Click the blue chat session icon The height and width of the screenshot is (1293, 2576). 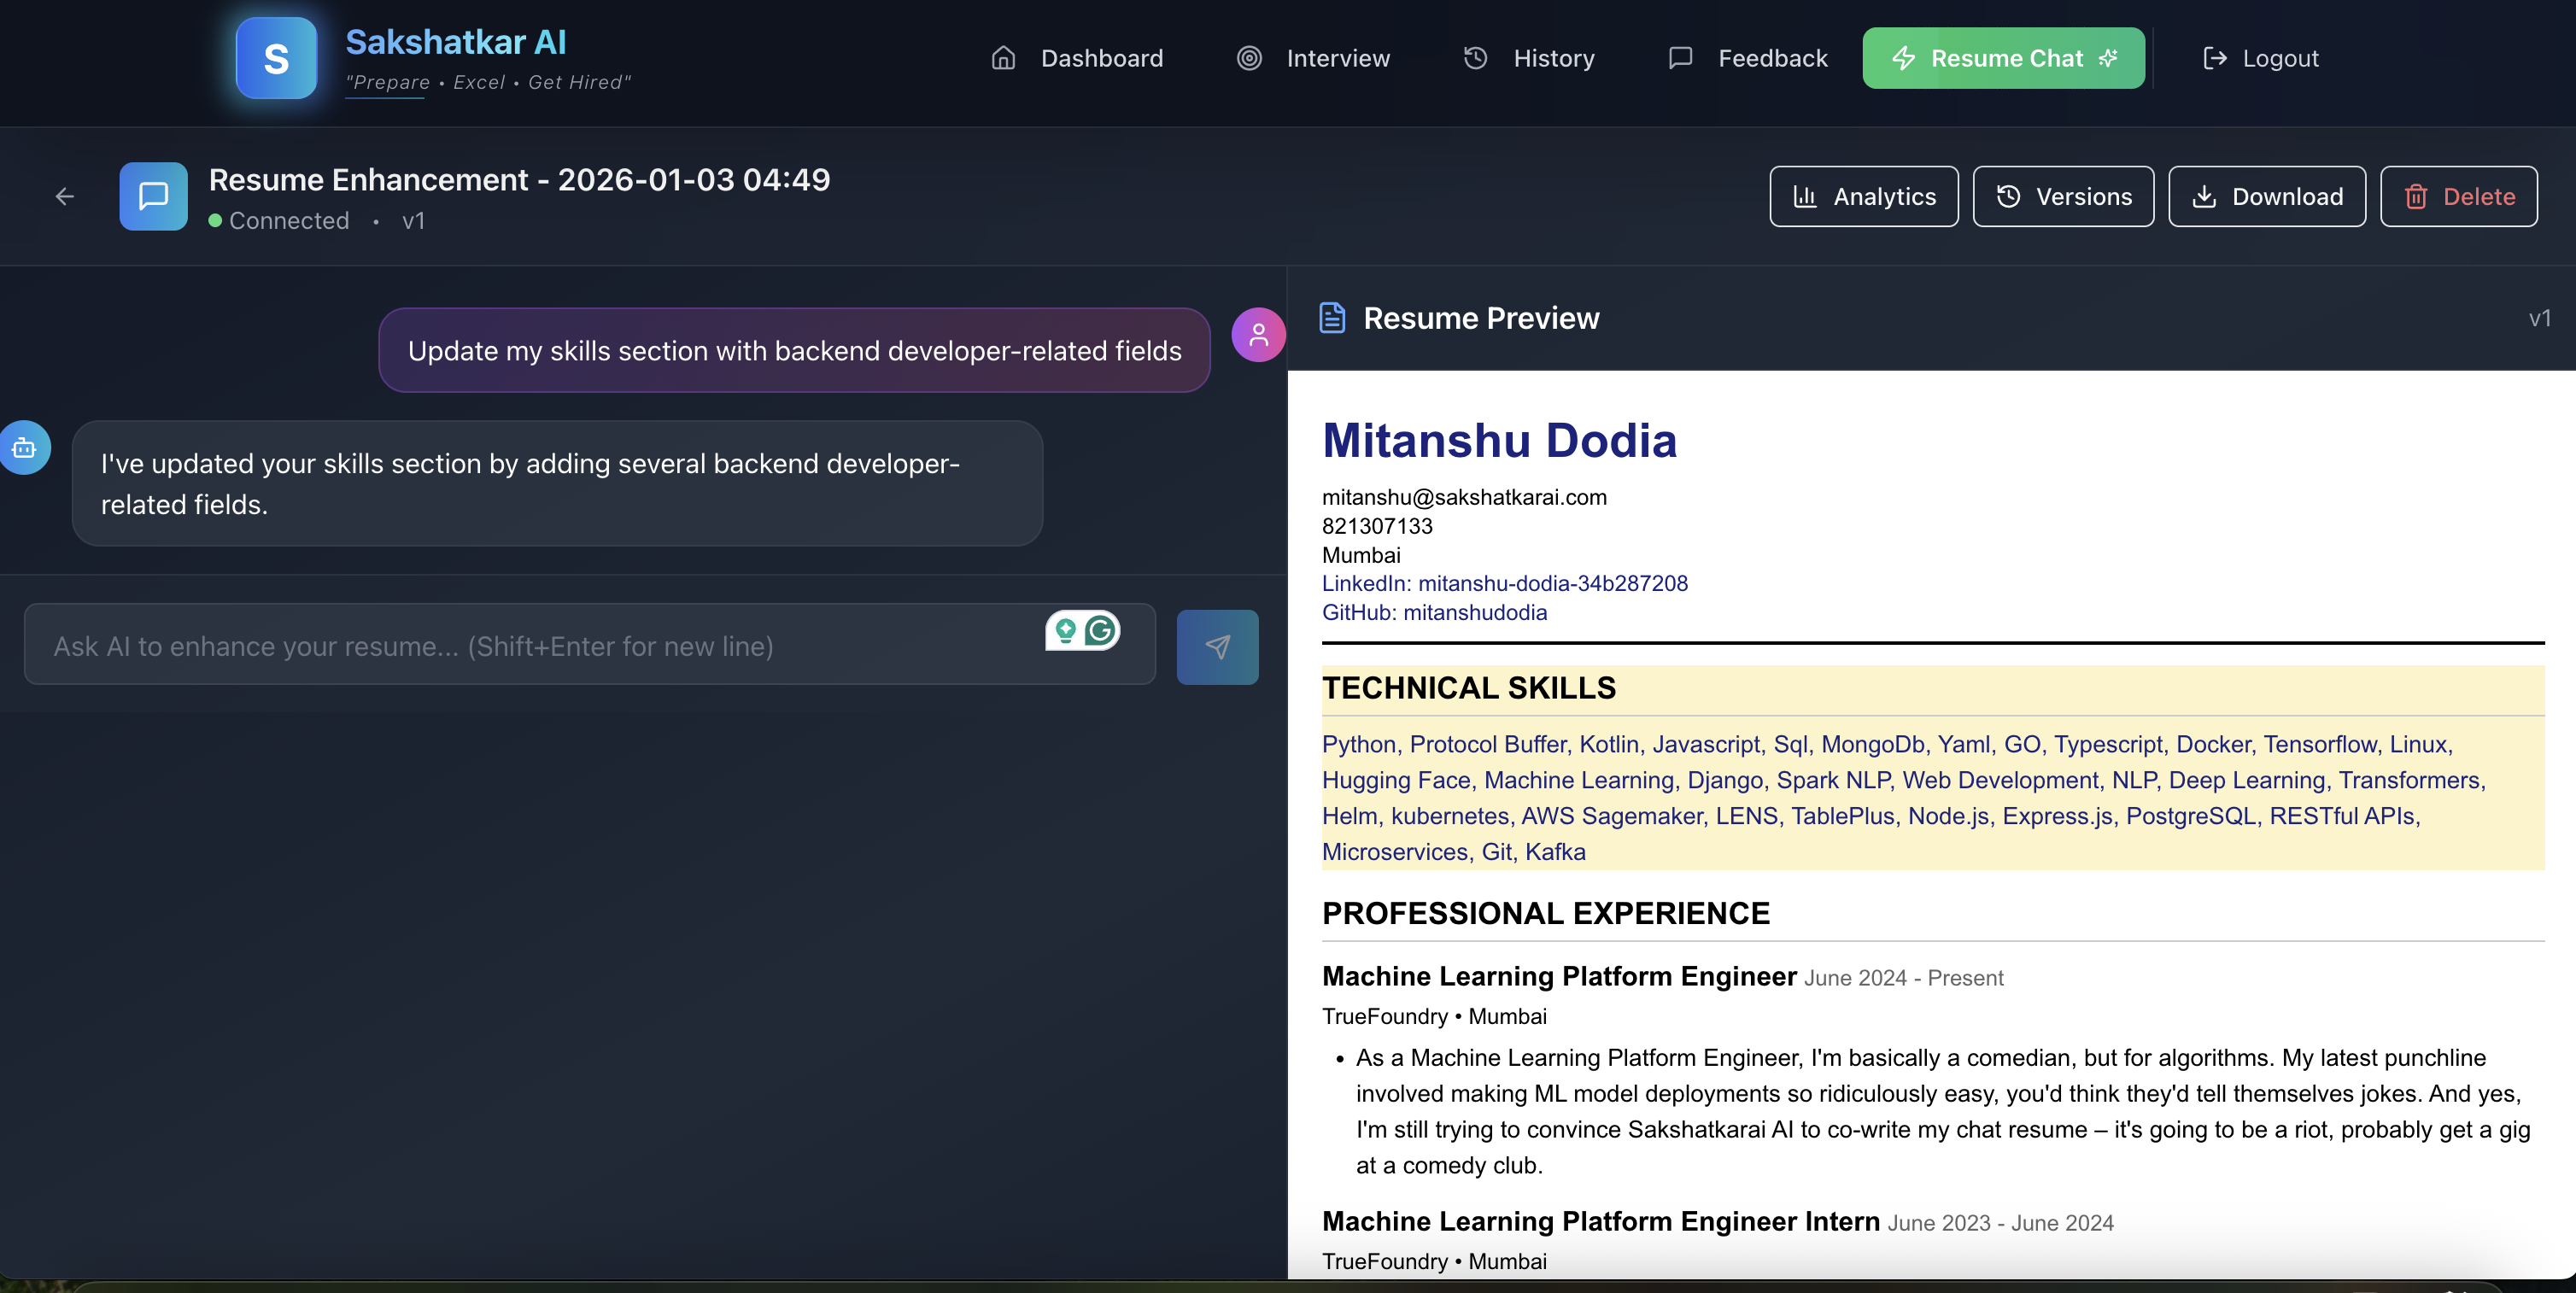153,197
